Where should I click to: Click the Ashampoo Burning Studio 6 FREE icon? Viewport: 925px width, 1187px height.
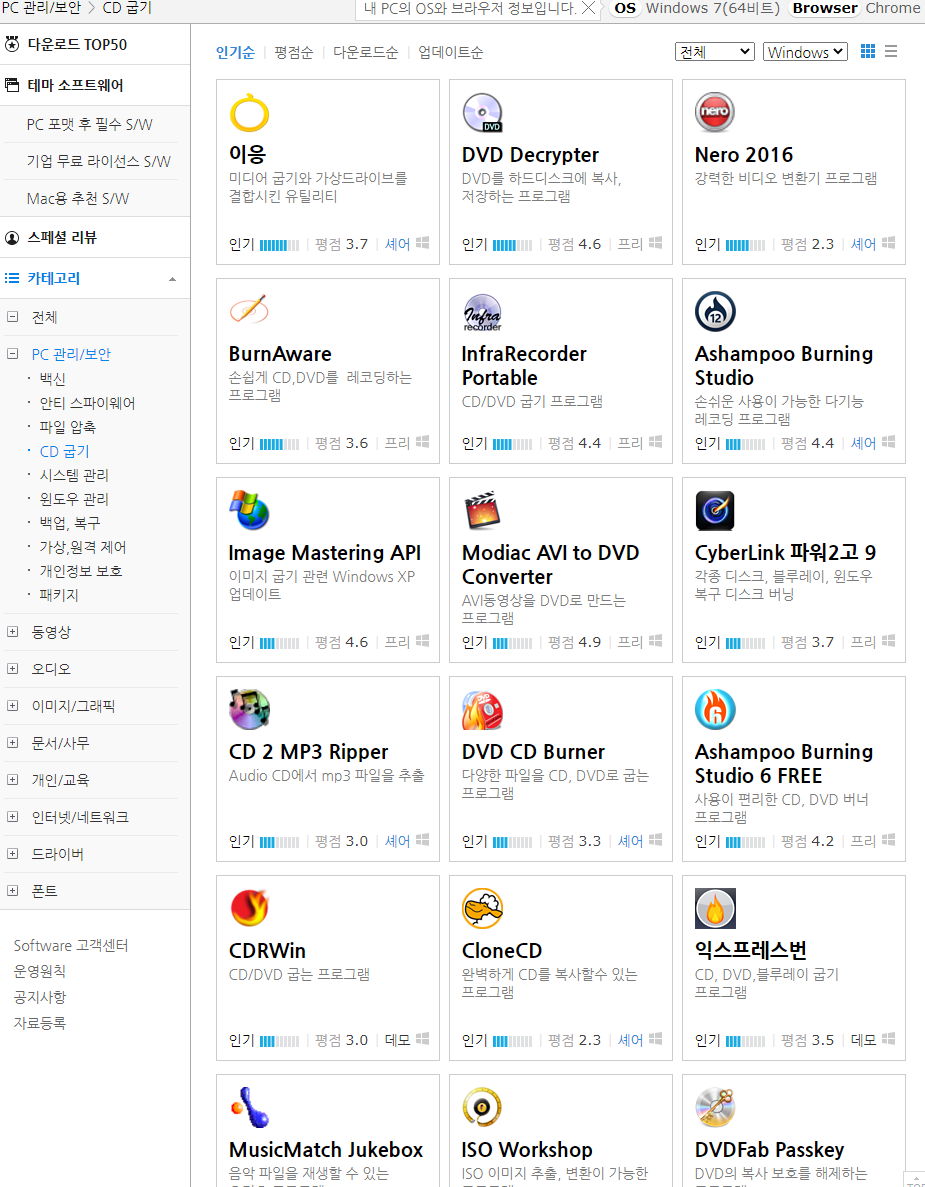pos(715,709)
